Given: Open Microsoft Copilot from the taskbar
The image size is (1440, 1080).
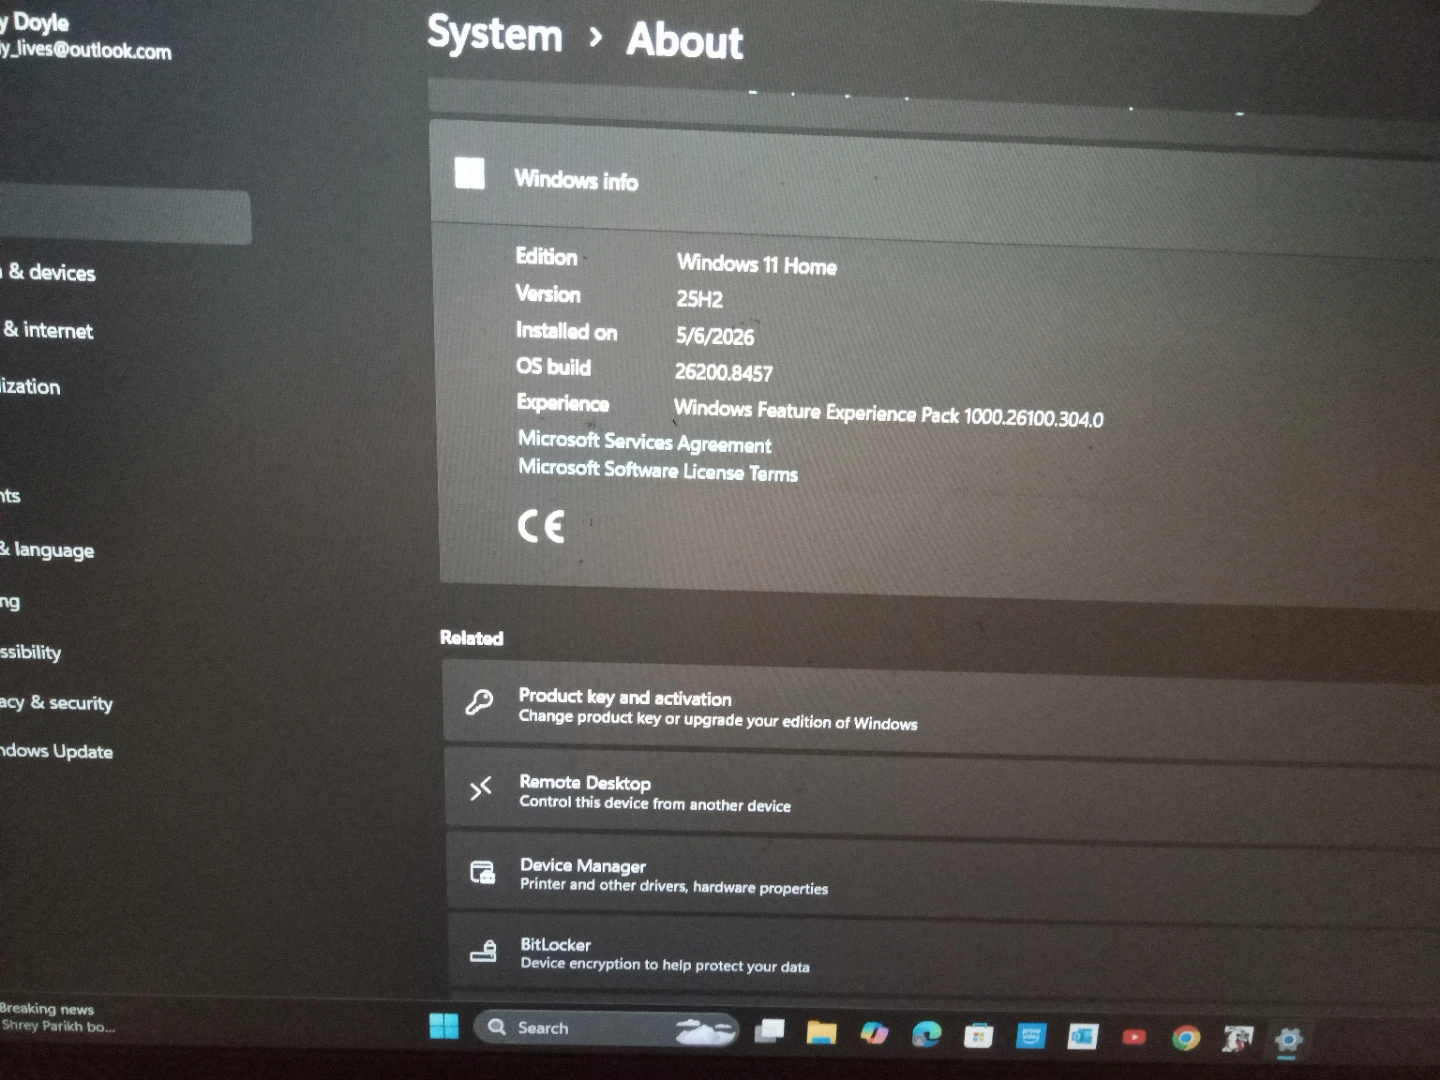Looking at the screenshot, I should pos(874,1034).
